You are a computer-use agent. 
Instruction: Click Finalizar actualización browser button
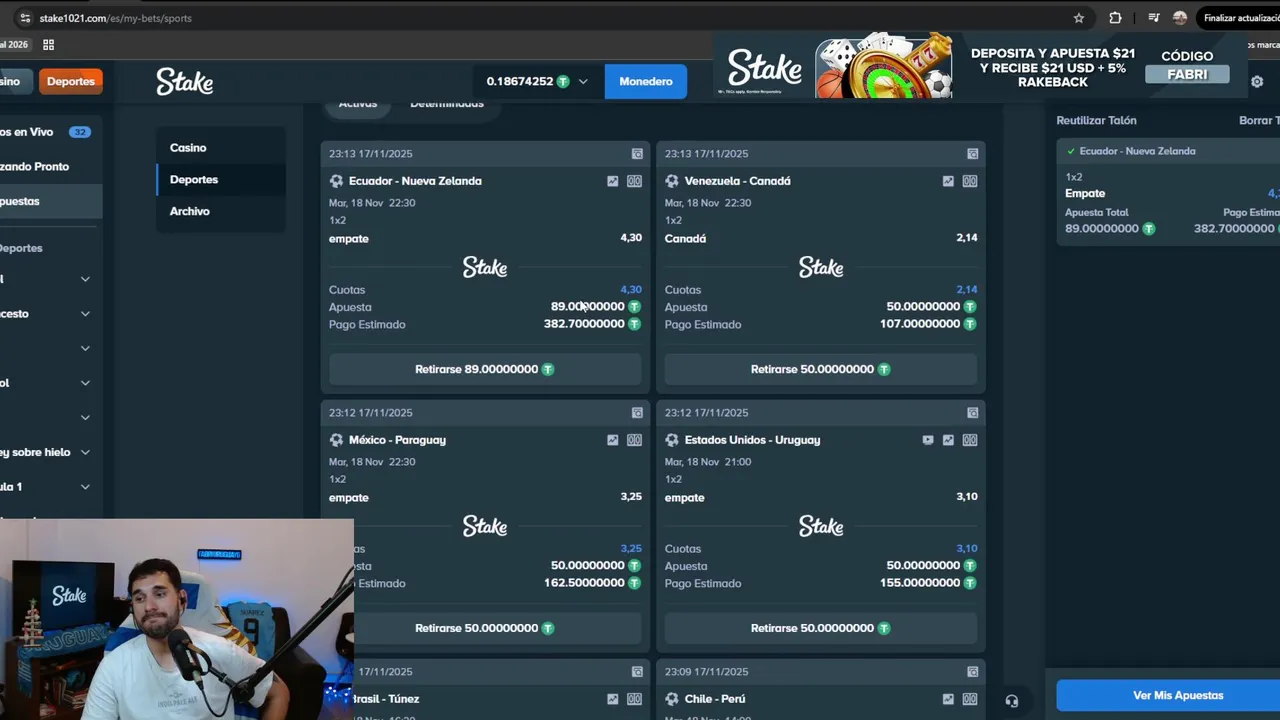point(1240,18)
